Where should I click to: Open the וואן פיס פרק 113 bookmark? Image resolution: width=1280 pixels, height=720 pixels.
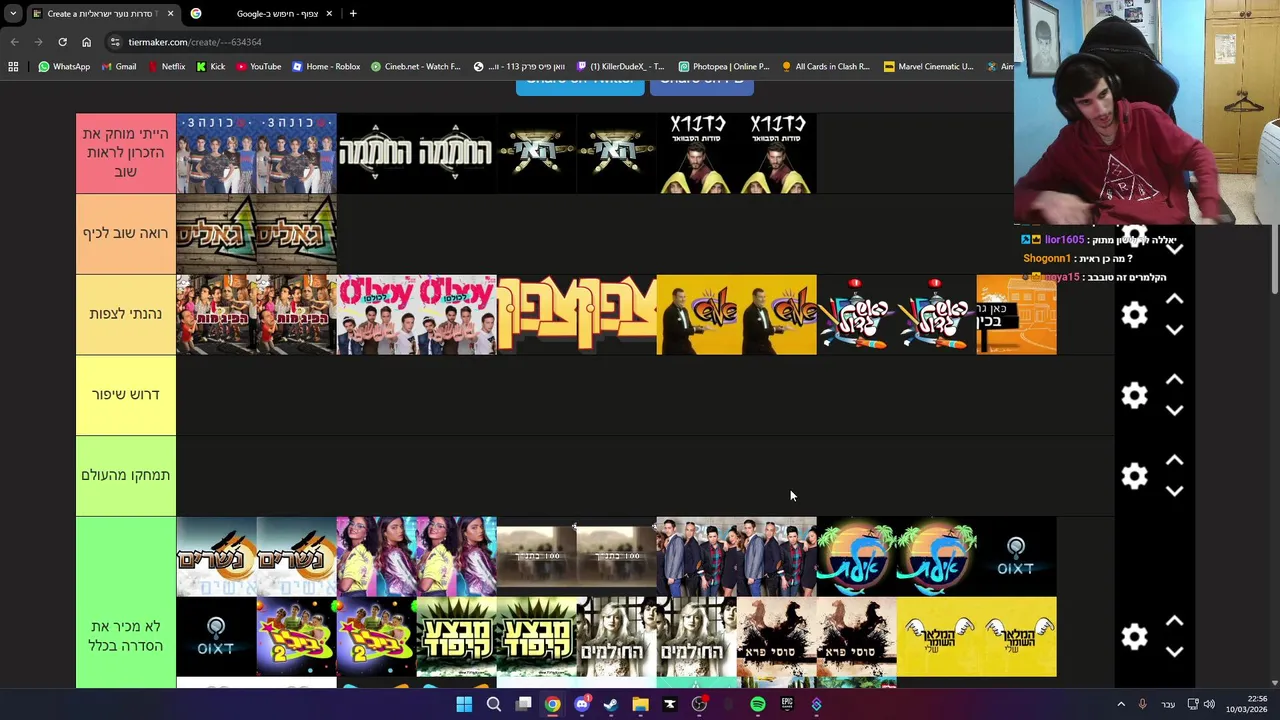(520, 67)
